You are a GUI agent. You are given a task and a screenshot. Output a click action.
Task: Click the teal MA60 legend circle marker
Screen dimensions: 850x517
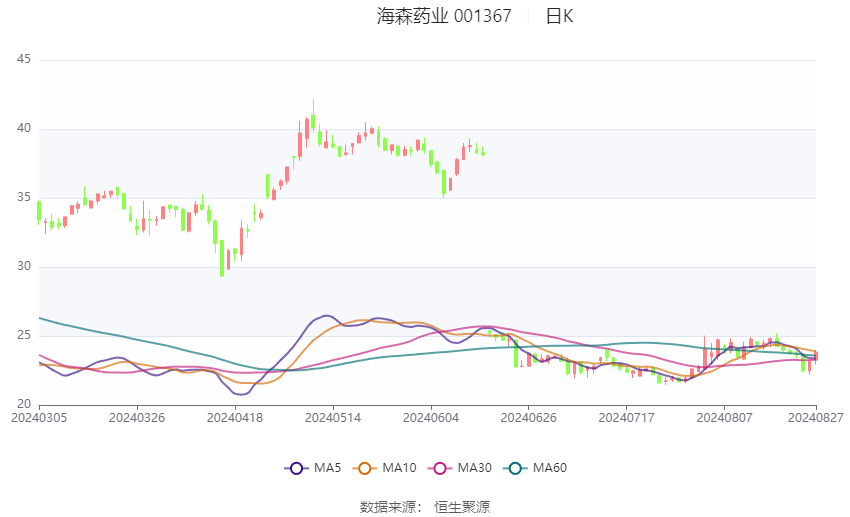[516, 467]
